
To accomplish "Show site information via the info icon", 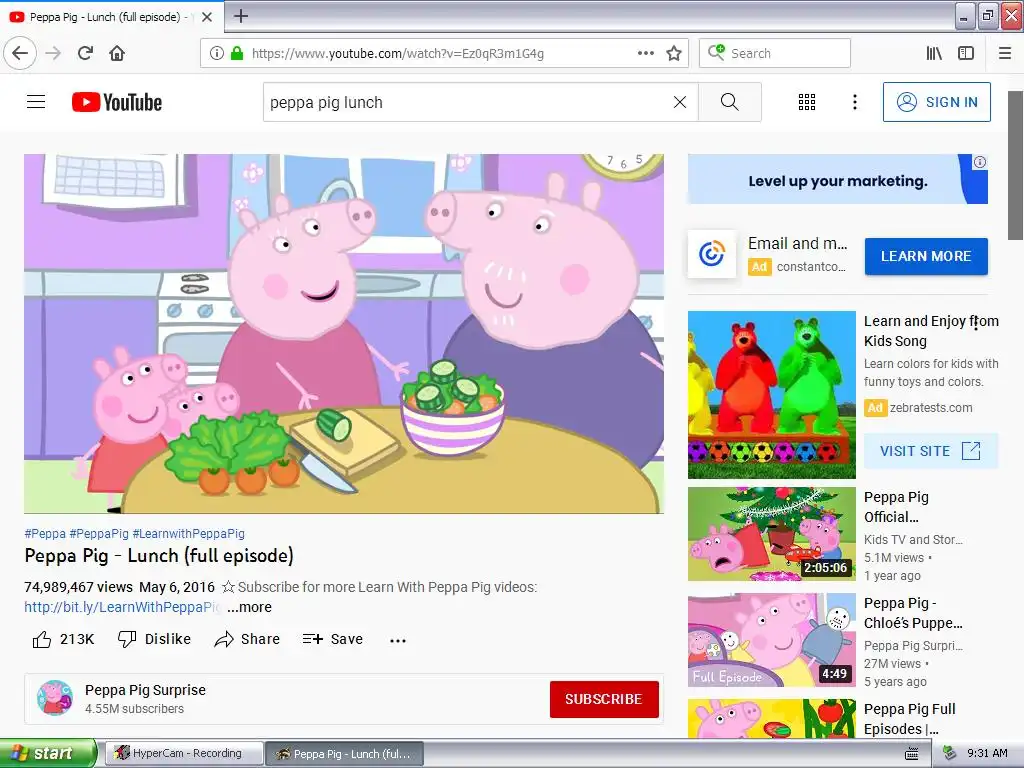I will [x=217, y=53].
